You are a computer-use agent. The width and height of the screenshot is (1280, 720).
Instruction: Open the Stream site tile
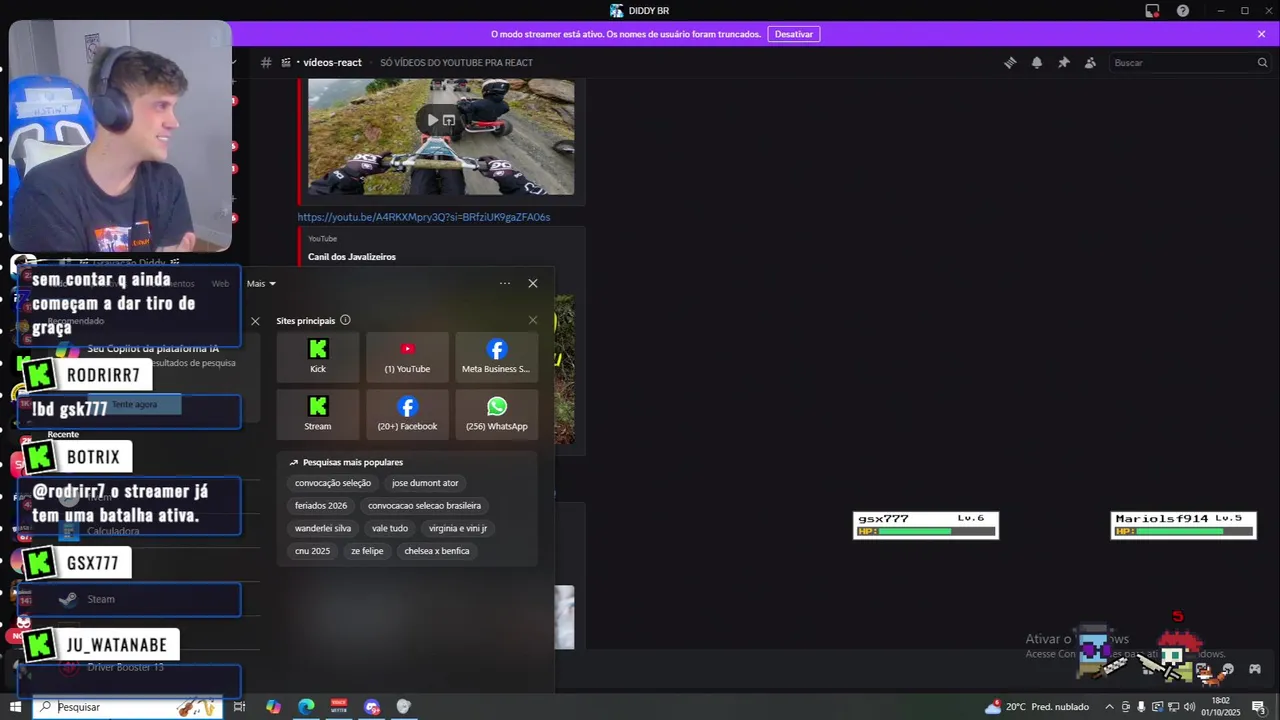pos(318,414)
